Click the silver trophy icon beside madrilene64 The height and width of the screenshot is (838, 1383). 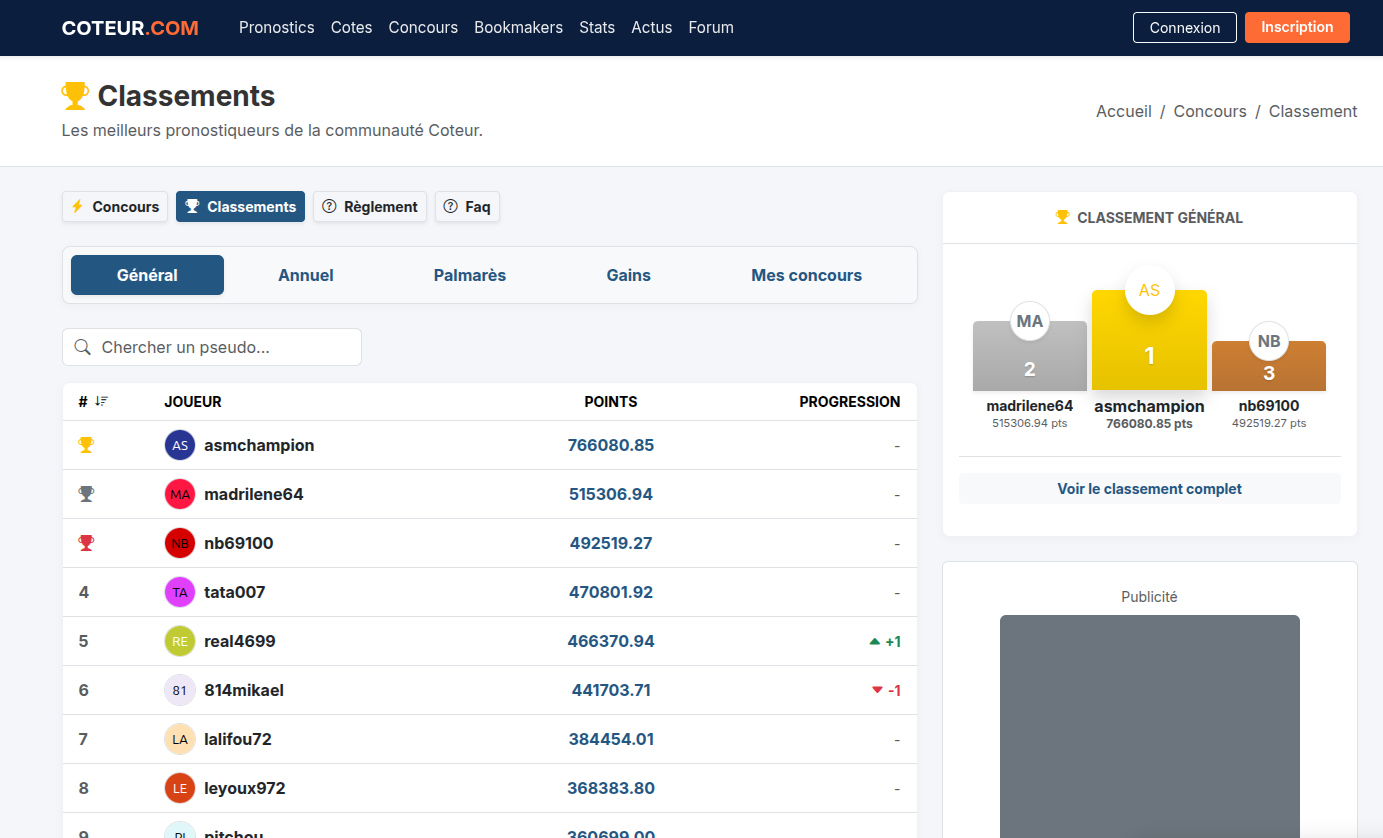(86, 494)
